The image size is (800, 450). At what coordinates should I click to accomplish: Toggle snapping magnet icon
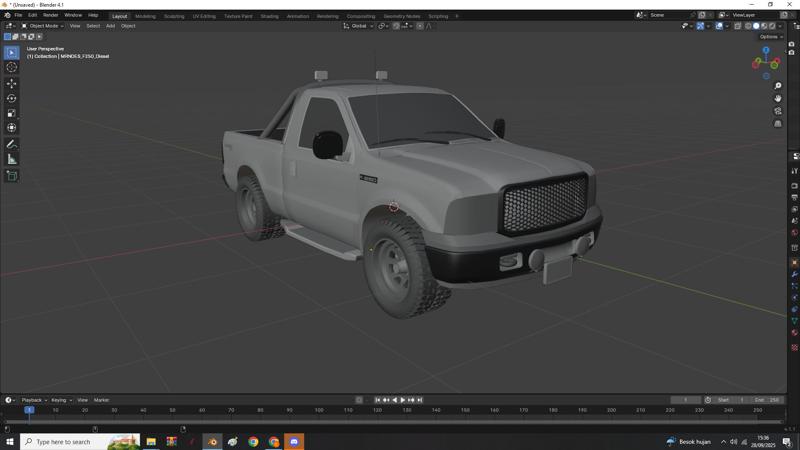[x=396, y=26]
